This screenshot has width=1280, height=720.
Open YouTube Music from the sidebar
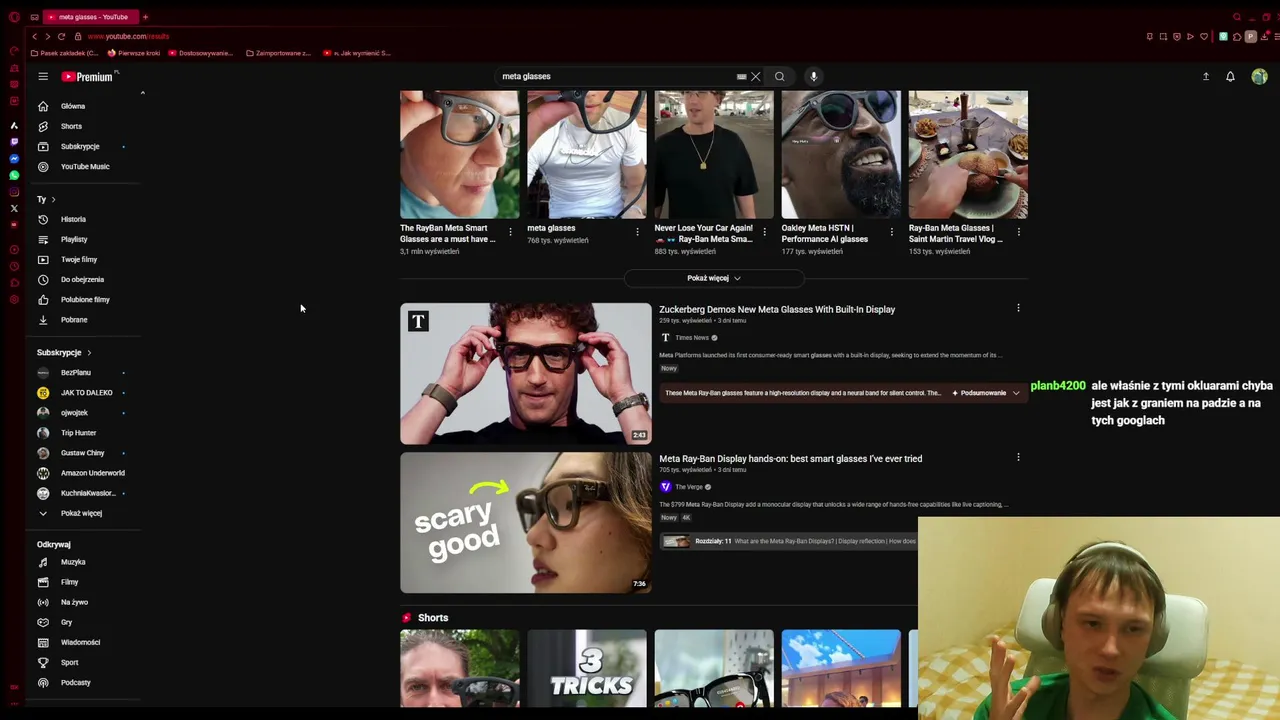[84, 166]
